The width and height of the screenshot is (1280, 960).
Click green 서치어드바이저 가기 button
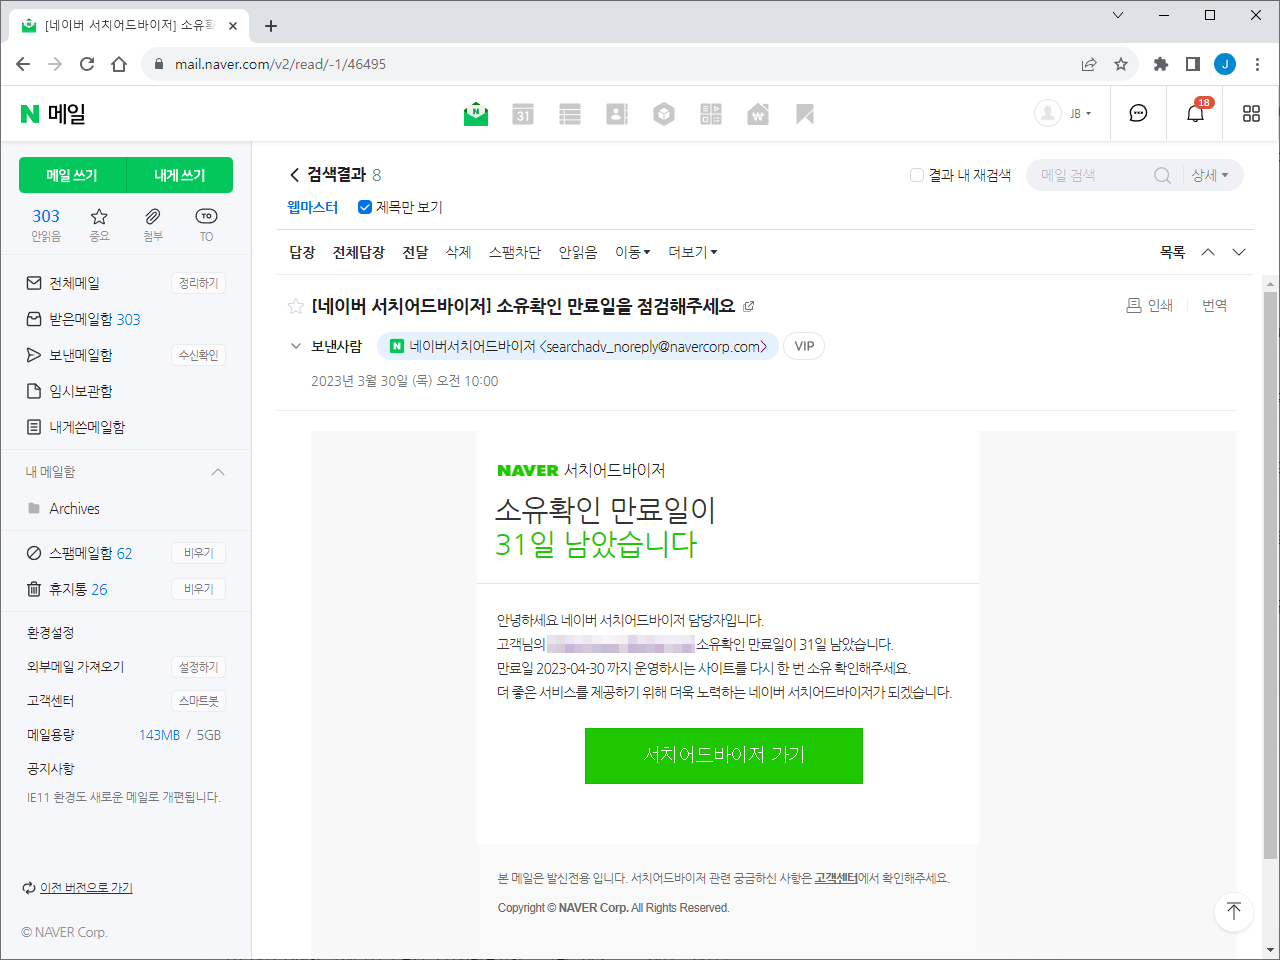[724, 755]
